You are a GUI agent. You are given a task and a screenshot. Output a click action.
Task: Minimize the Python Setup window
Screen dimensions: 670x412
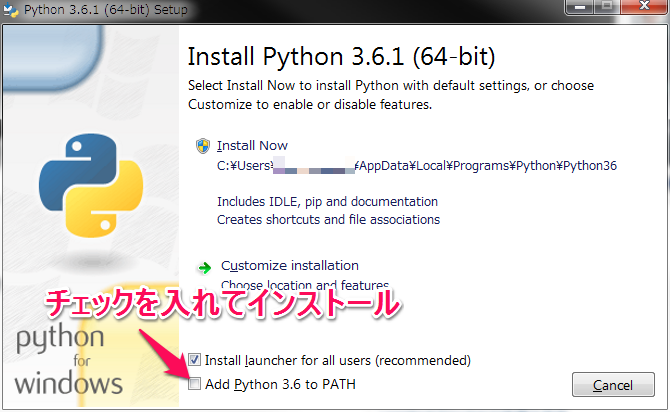click(x=579, y=7)
